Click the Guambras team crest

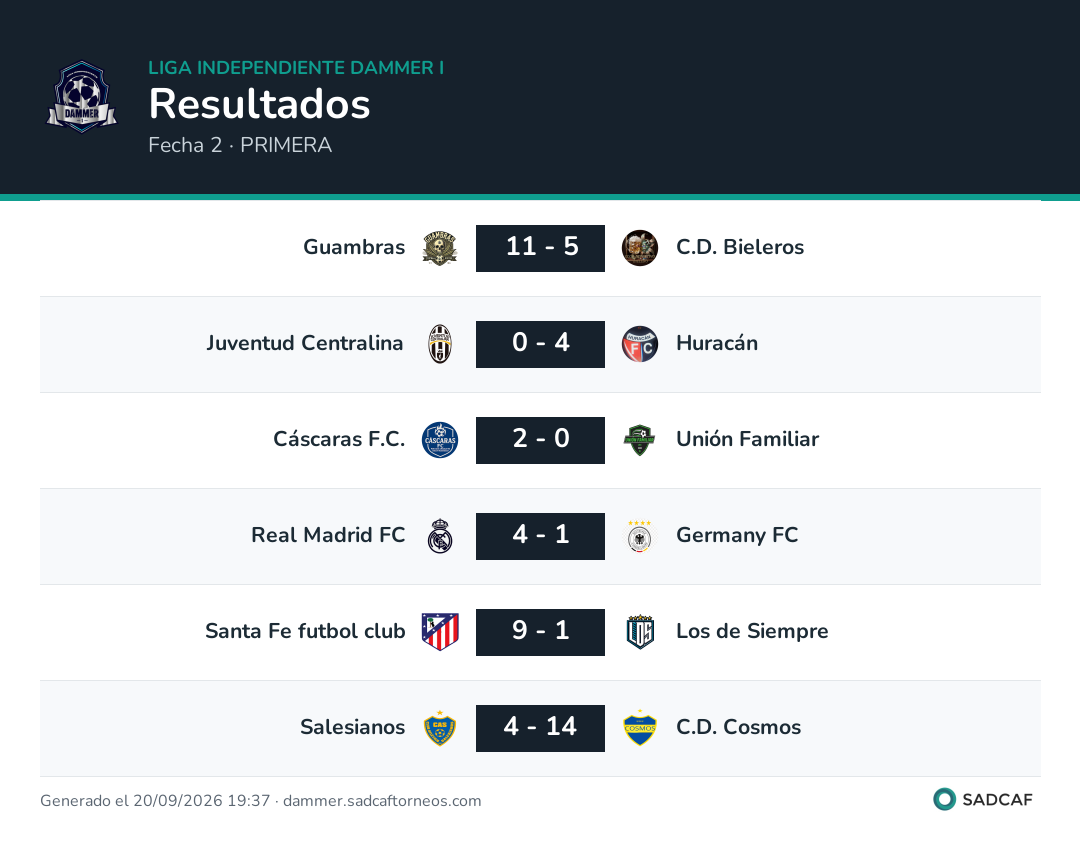click(440, 248)
